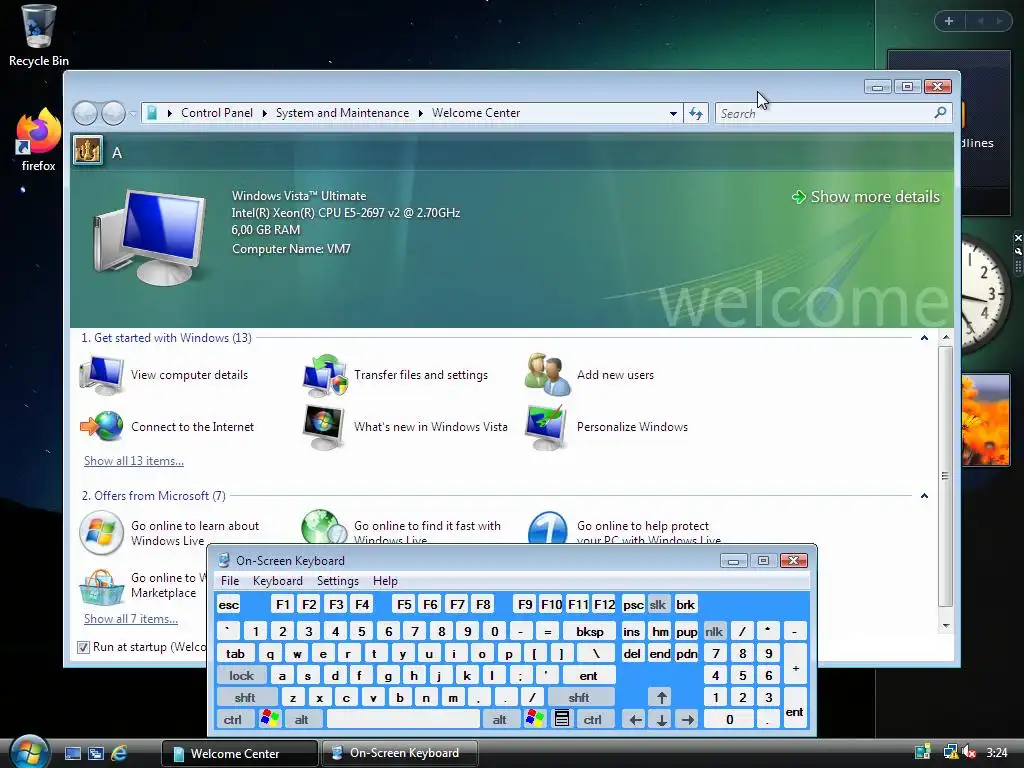This screenshot has width=1024, height=768.
Task: Click the Windows Marketplace basket icon
Action: tap(101, 586)
